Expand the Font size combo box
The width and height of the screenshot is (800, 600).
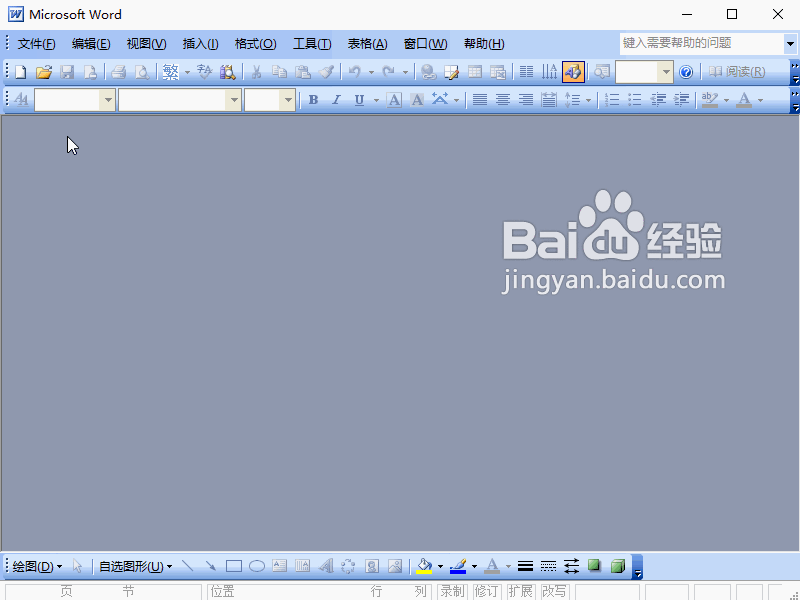click(x=288, y=100)
